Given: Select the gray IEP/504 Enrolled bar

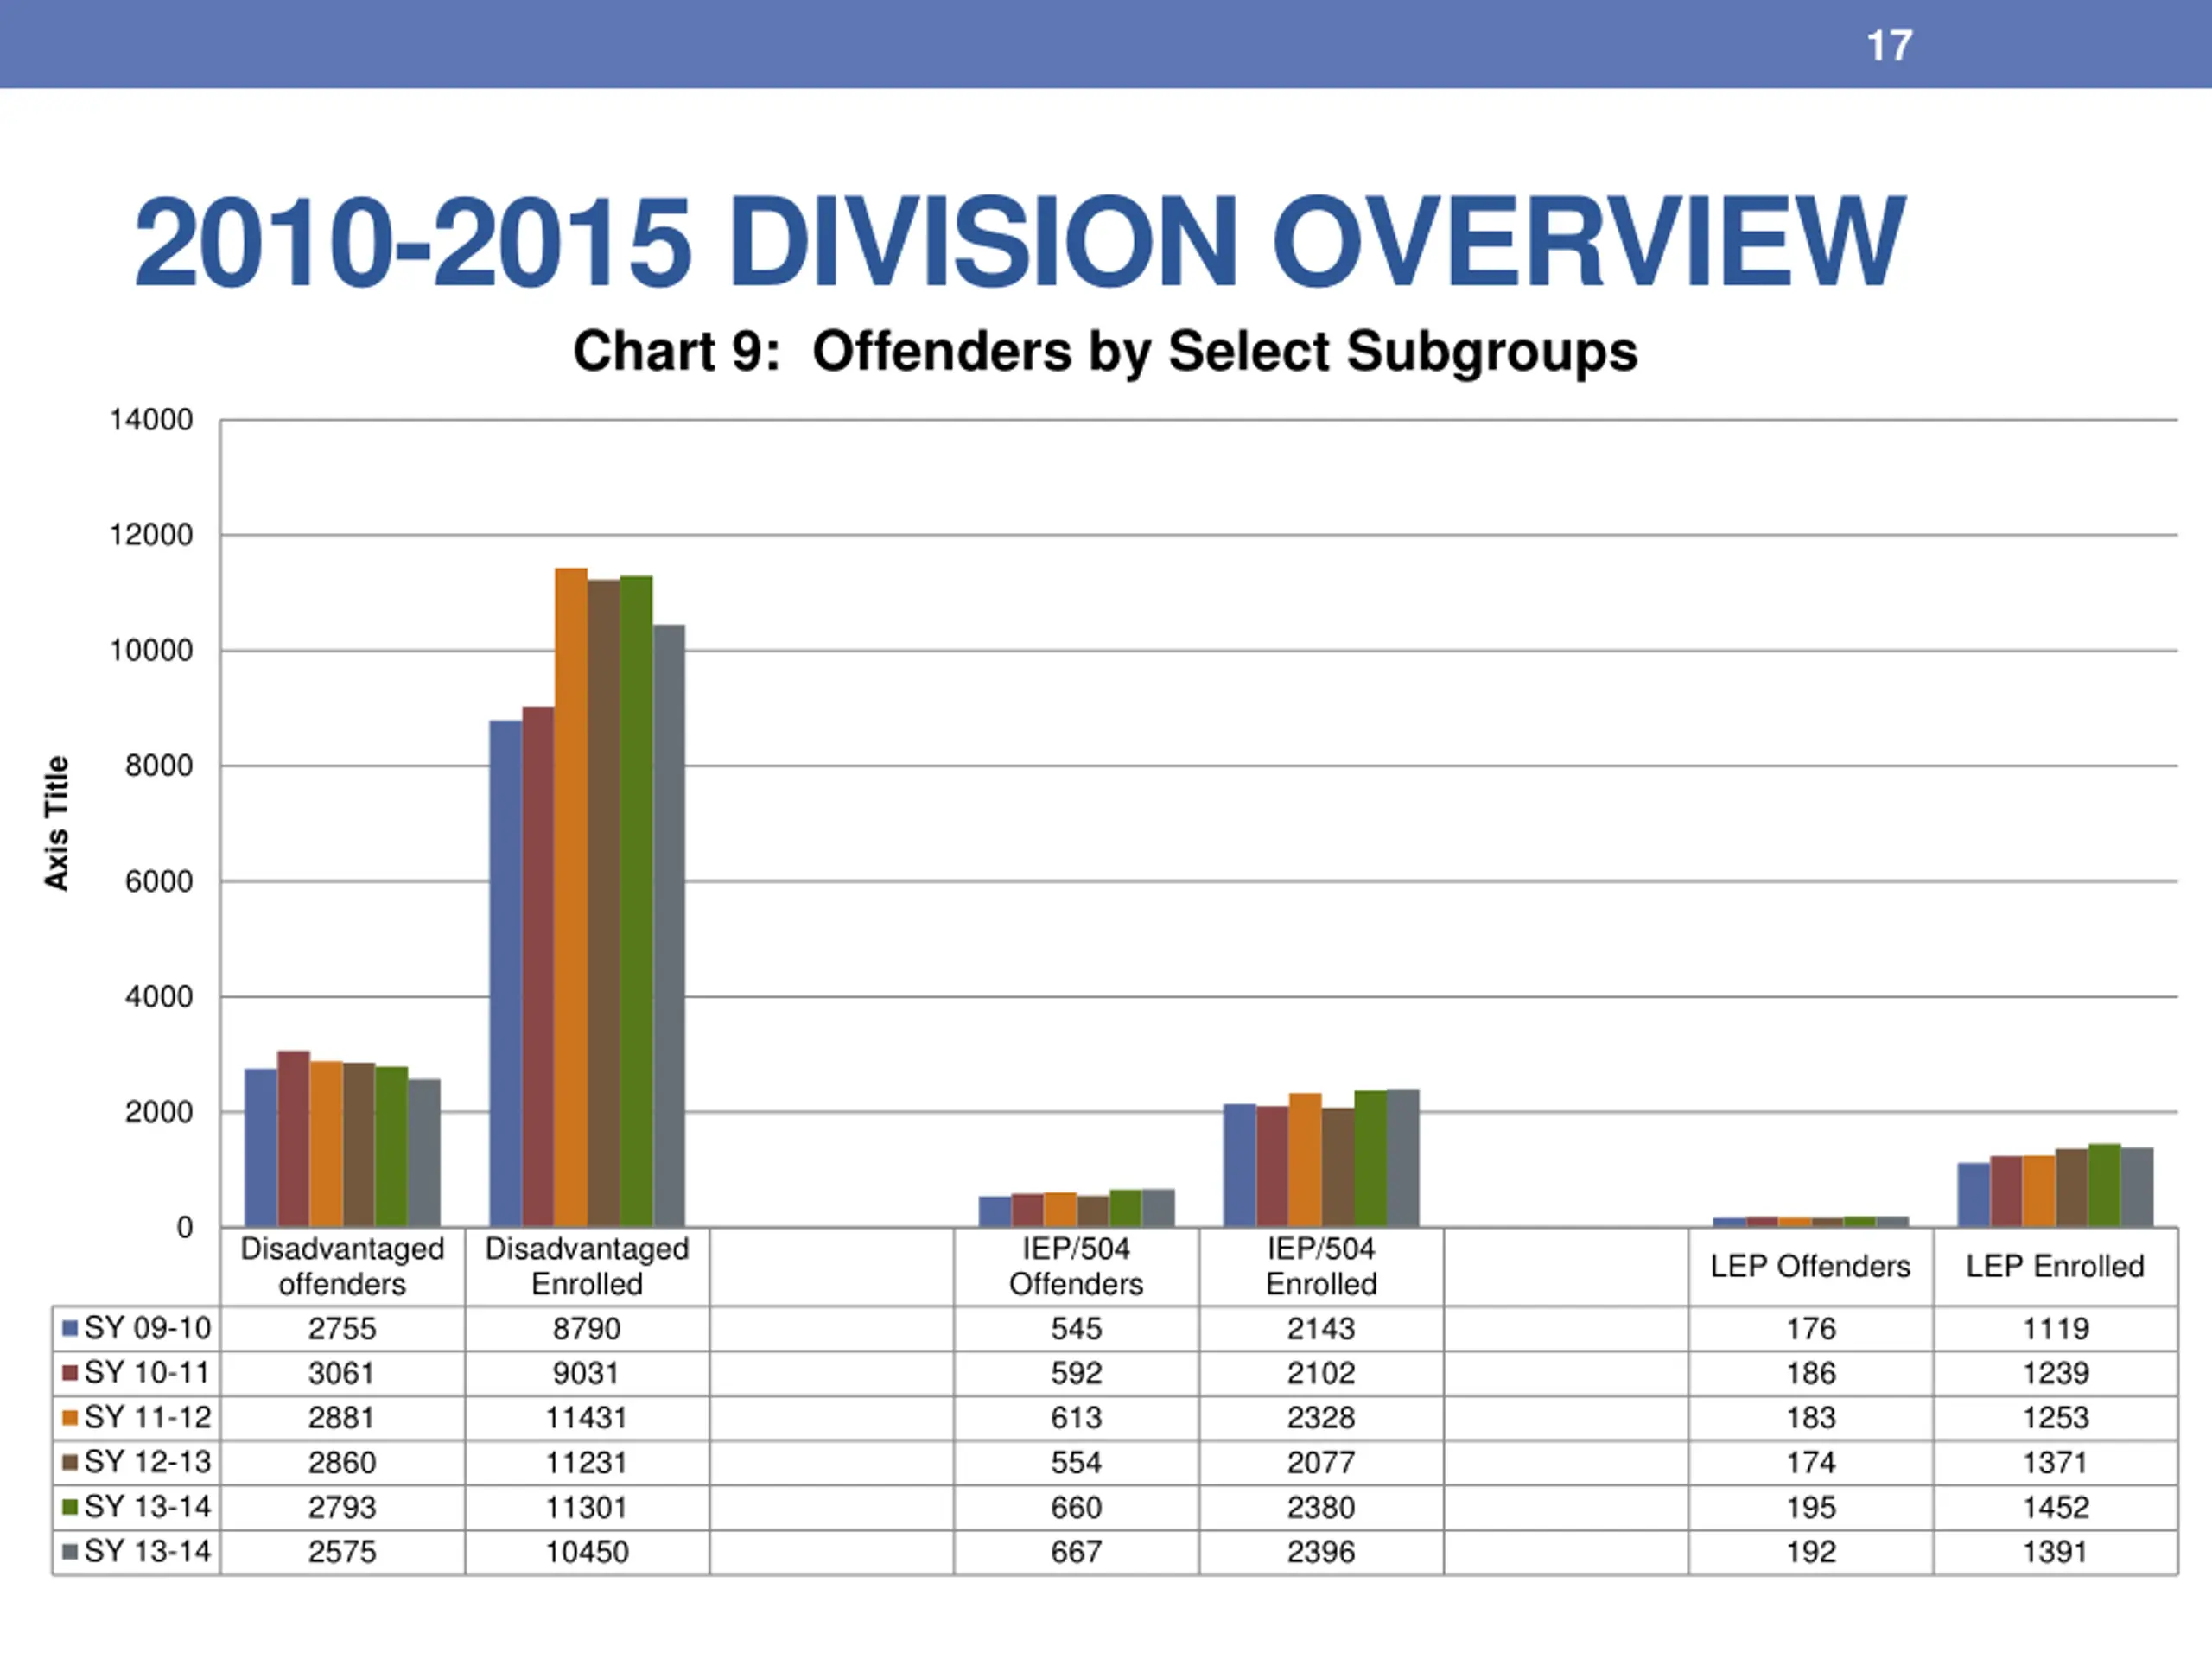Looking at the screenshot, I should pyautogui.click(x=1403, y=1158).
